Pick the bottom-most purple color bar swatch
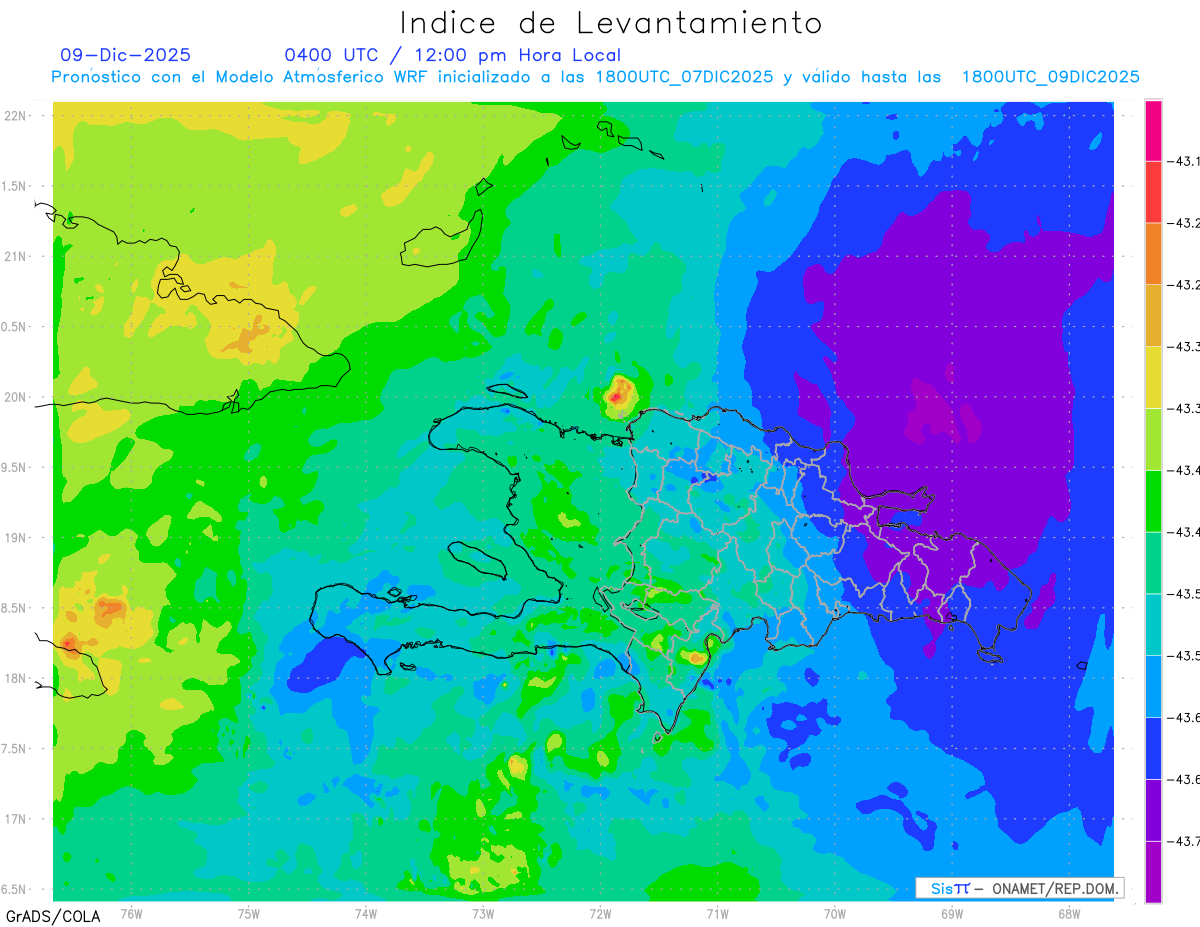 [x=1153, y=872]
